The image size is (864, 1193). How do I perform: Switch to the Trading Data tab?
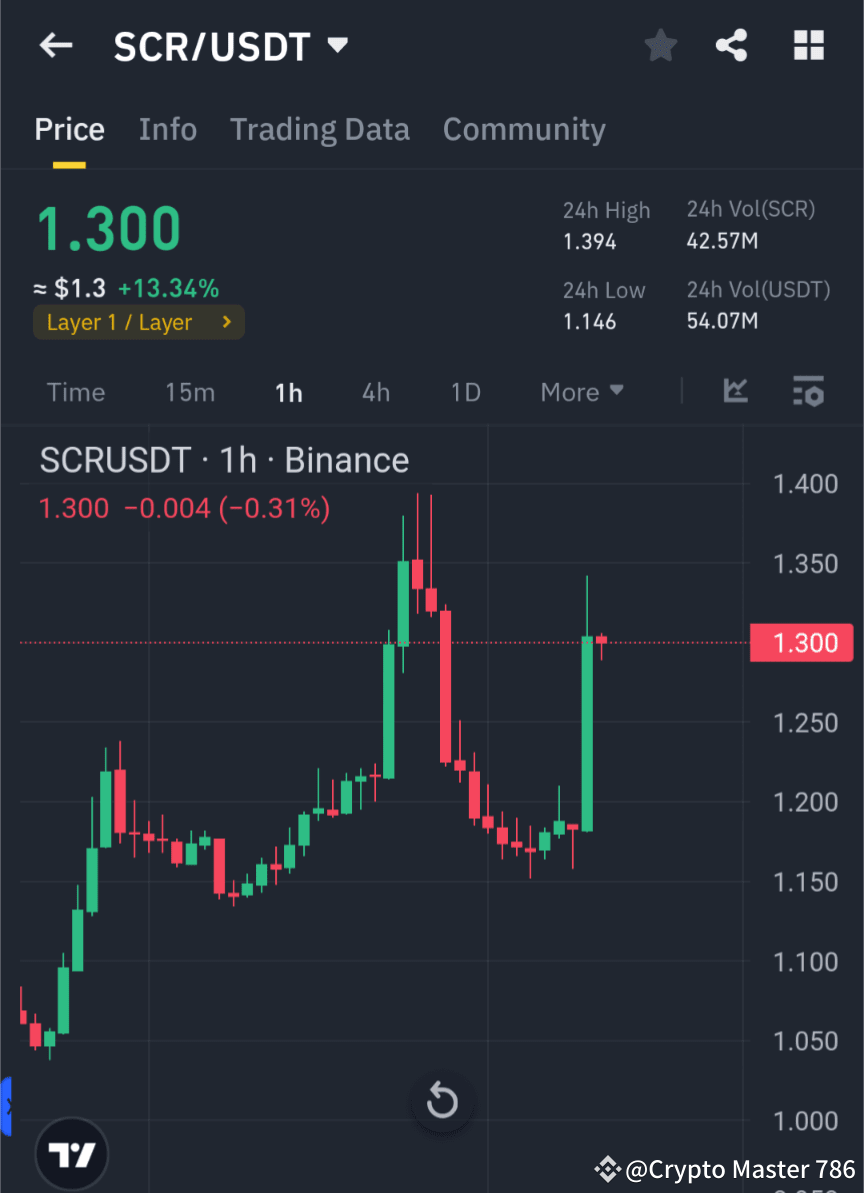[x=319, y=129]
